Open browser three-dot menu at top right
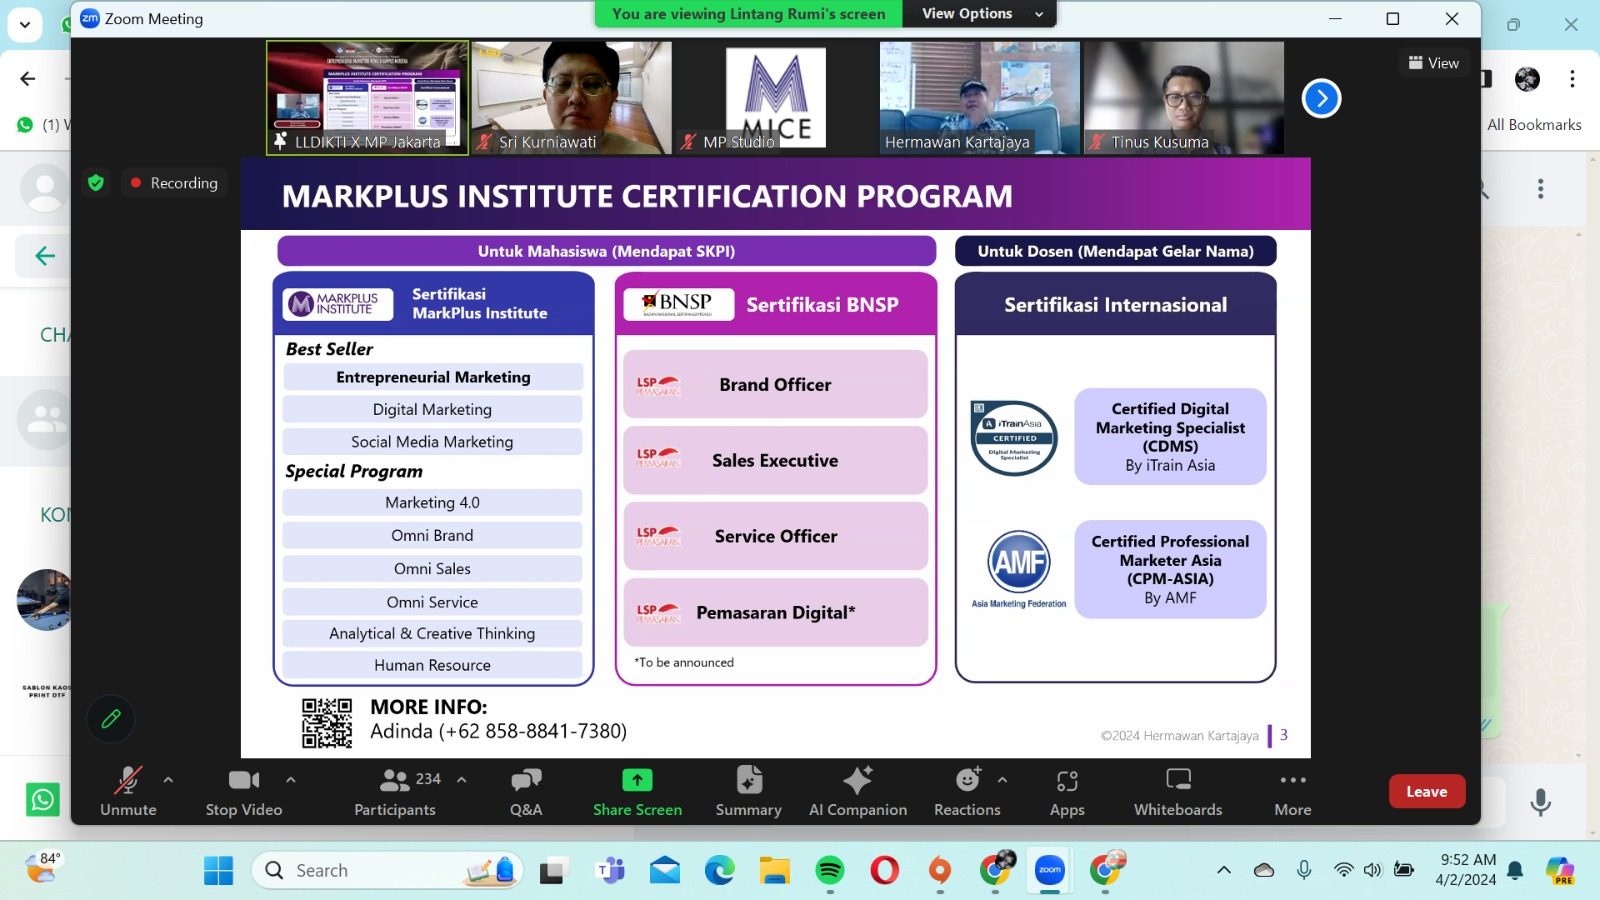1600x900 pixels. click(x=1573, y=79)
